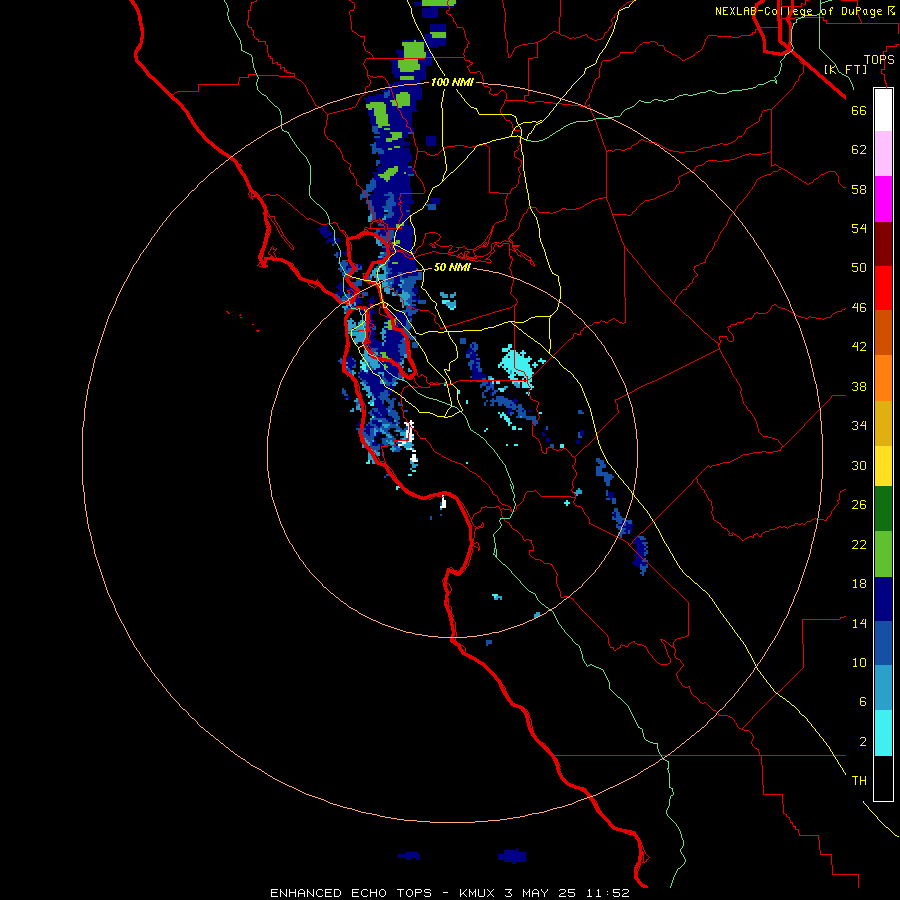Click the K FT units label
The height and width of the screenshot is (900, 900).
coord(845,69)
